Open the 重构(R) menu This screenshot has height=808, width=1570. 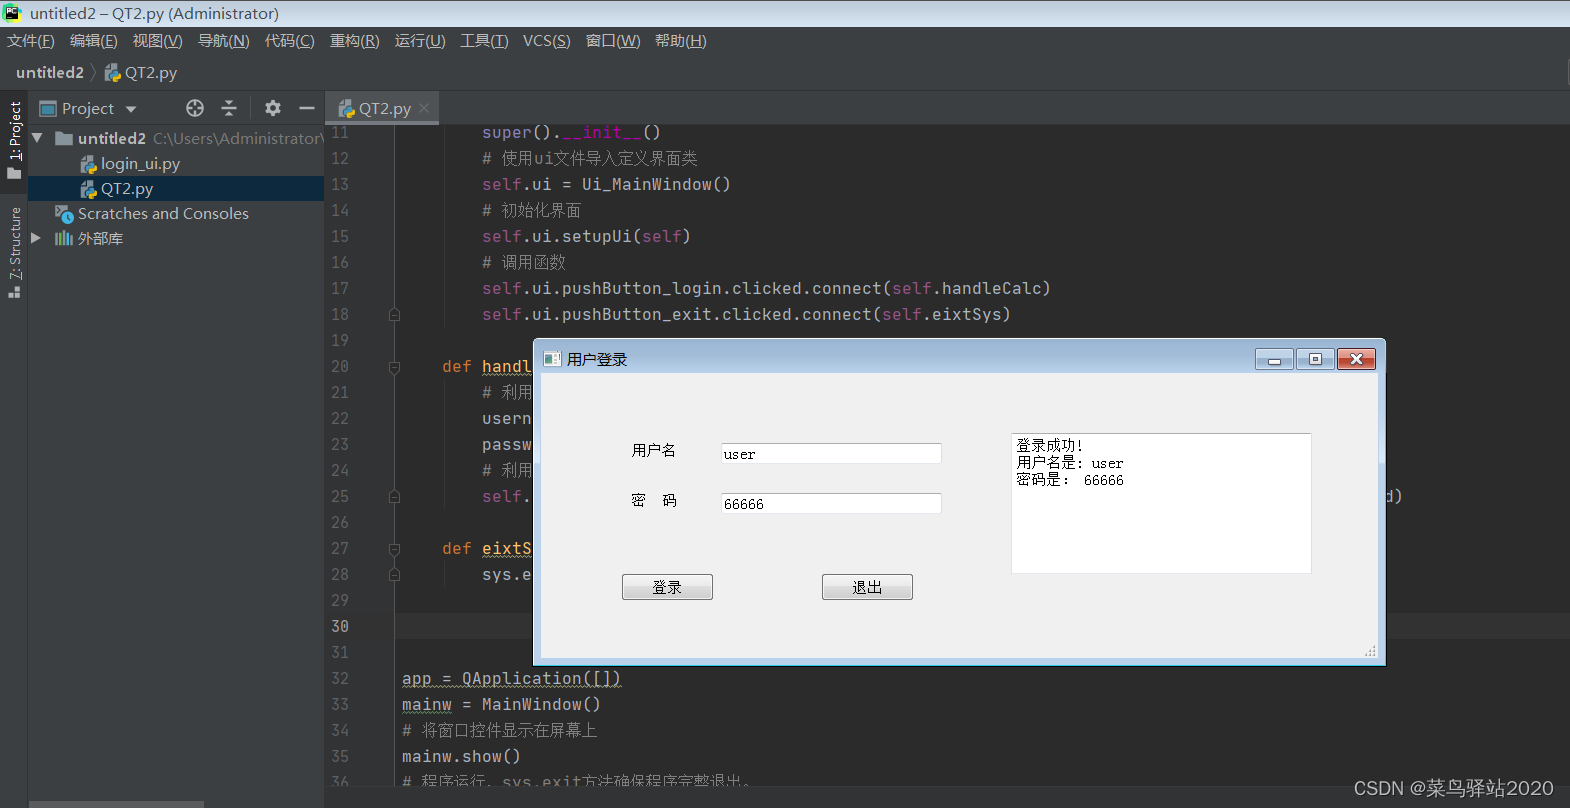[x=355, y=41]
